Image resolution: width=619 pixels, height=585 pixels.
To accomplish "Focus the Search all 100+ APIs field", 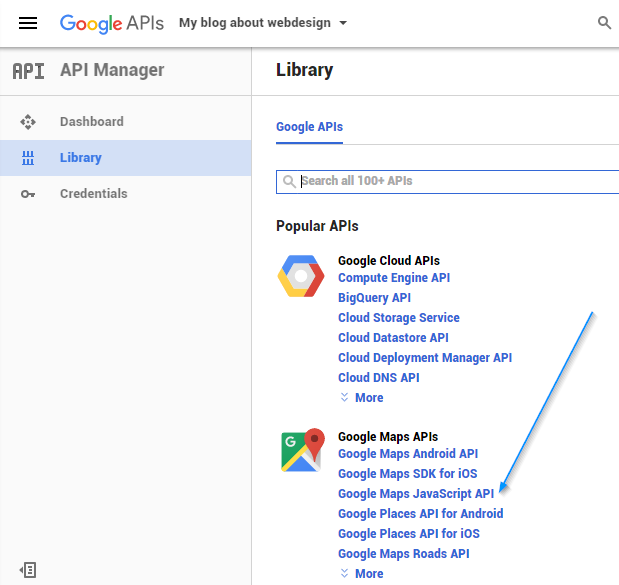I will tap(447, 182).
